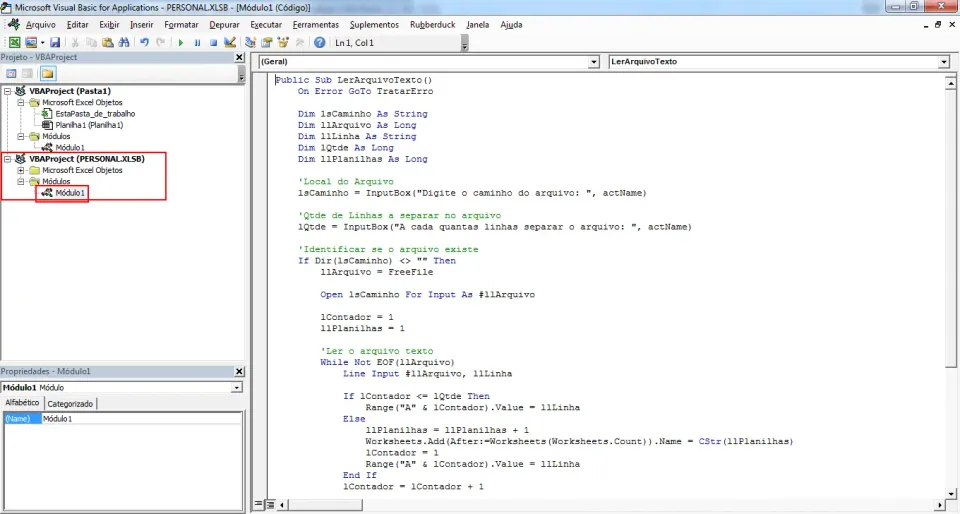Click the VBA application icon in menu bar
Image resolution: width=960 pixels, height=514 pixels.
(13, 24)
